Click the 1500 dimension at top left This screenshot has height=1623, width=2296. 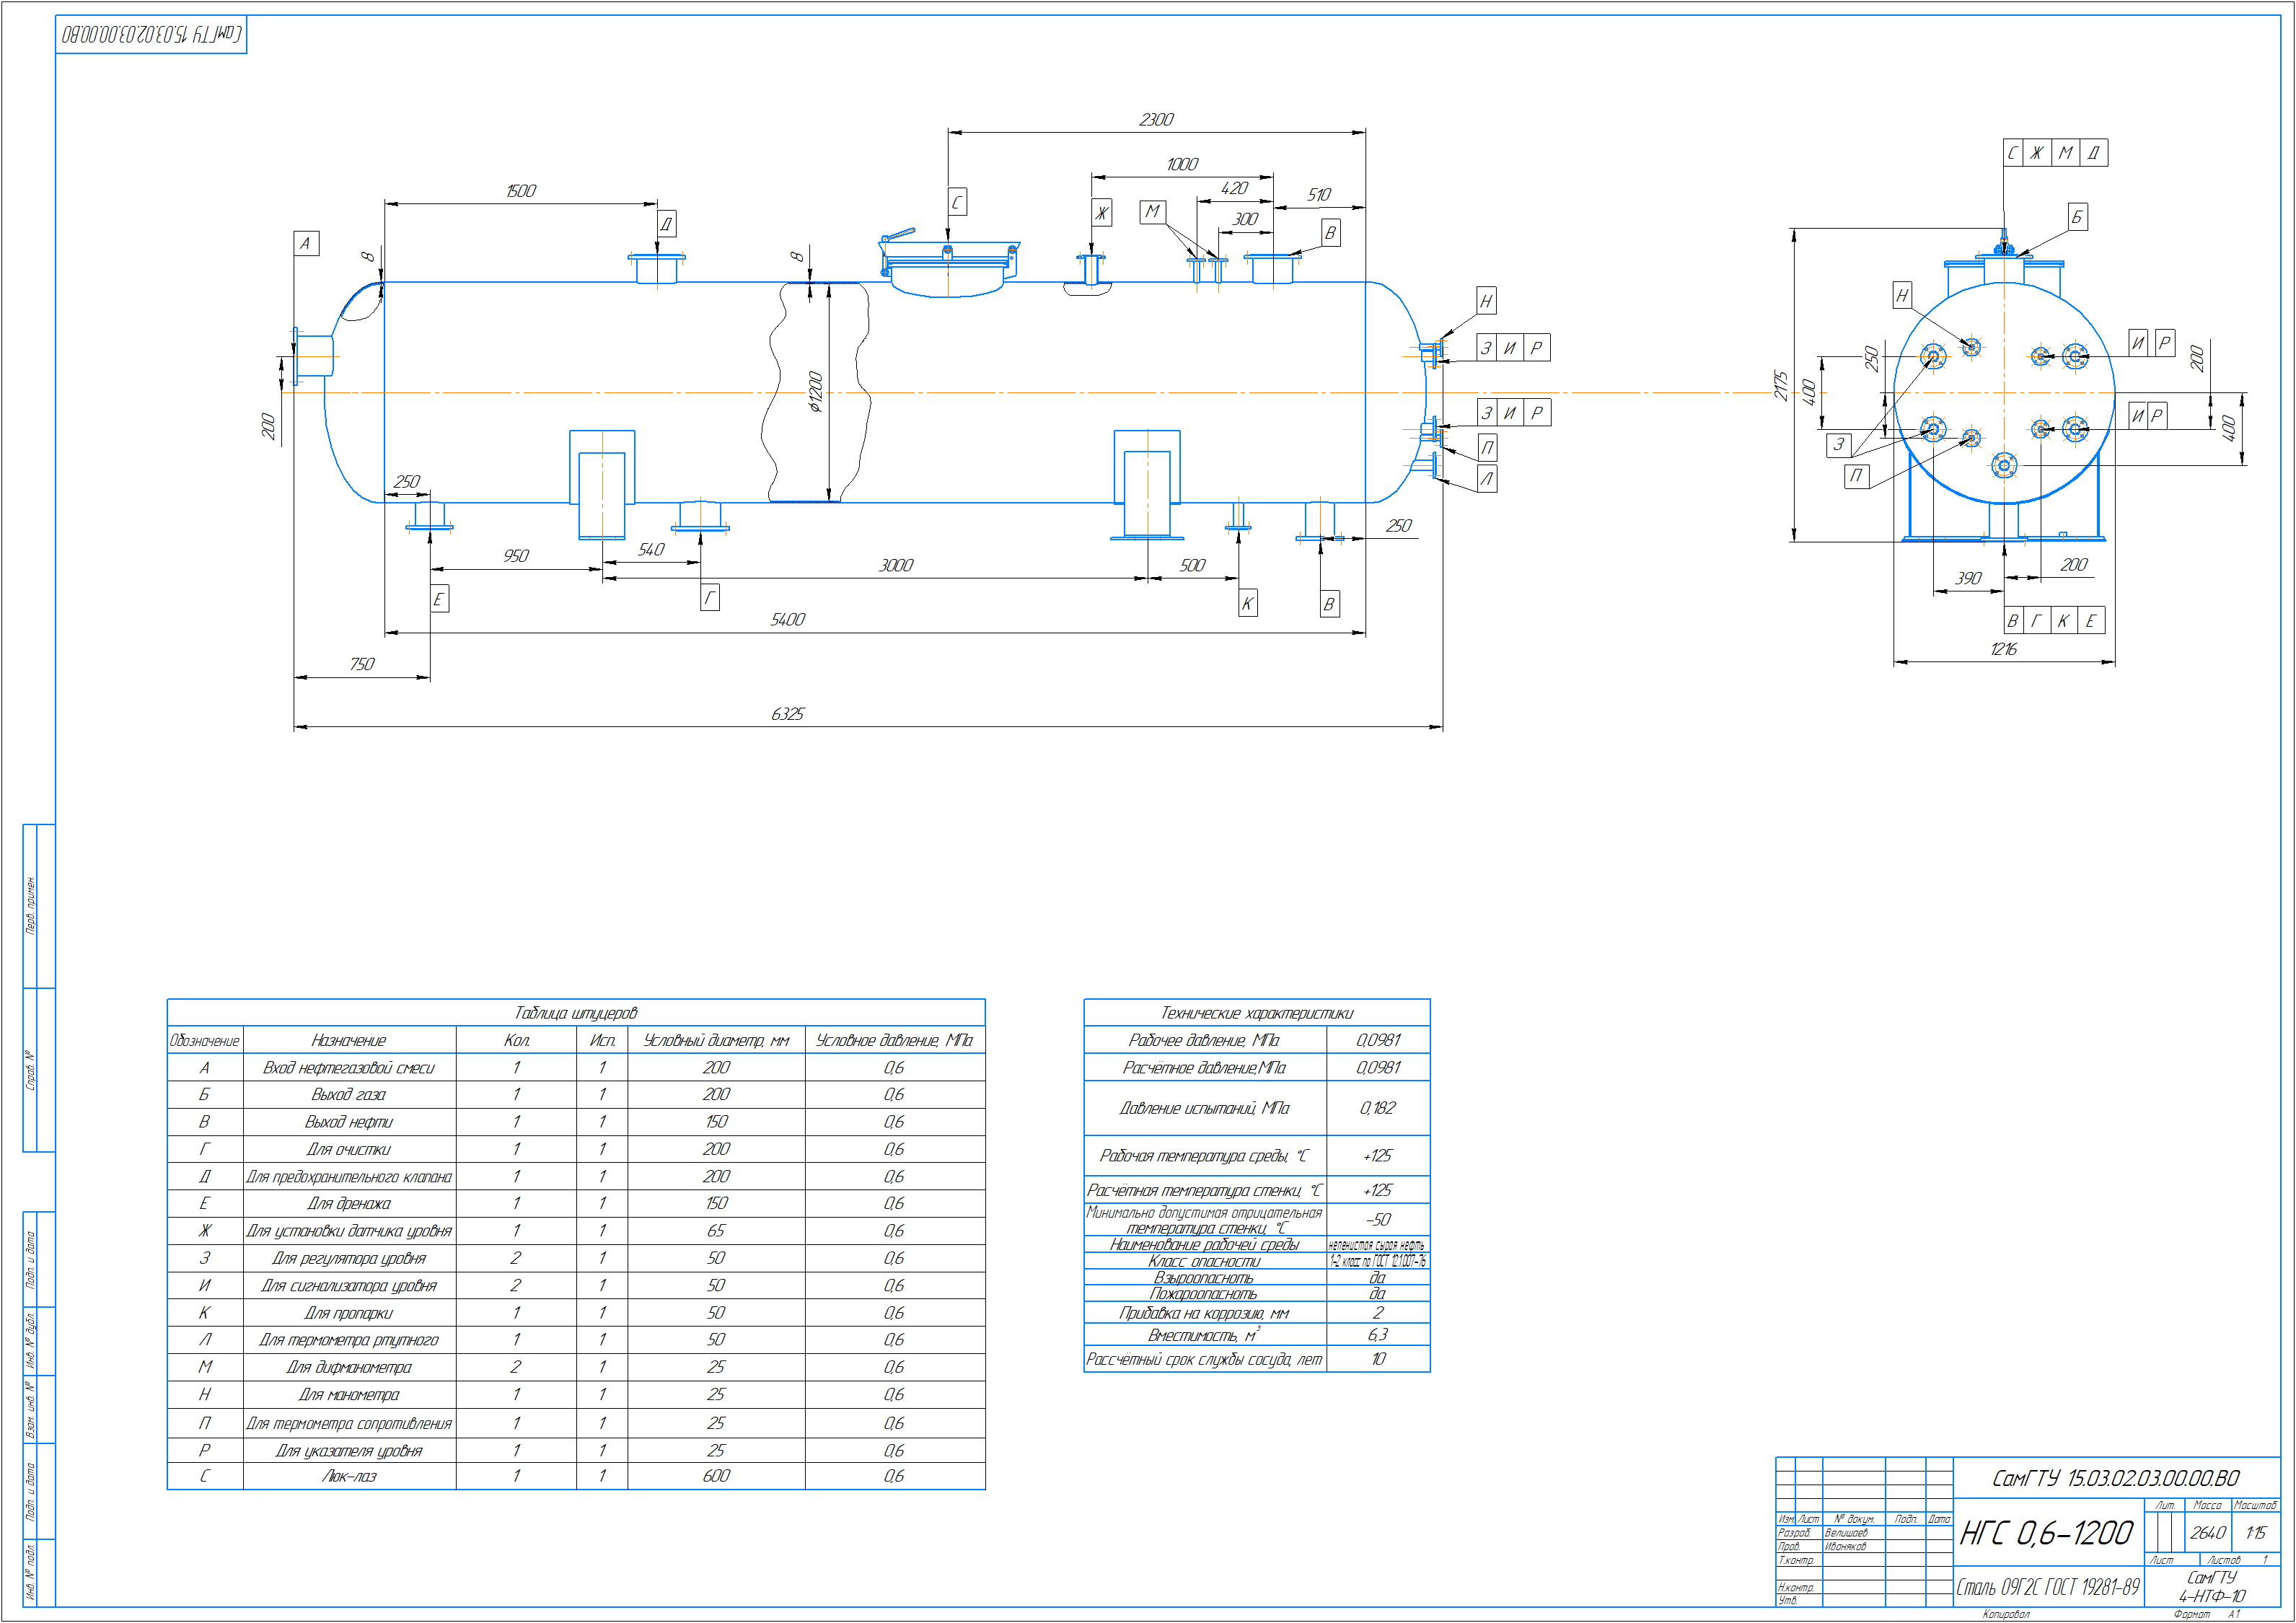point(520,191)
